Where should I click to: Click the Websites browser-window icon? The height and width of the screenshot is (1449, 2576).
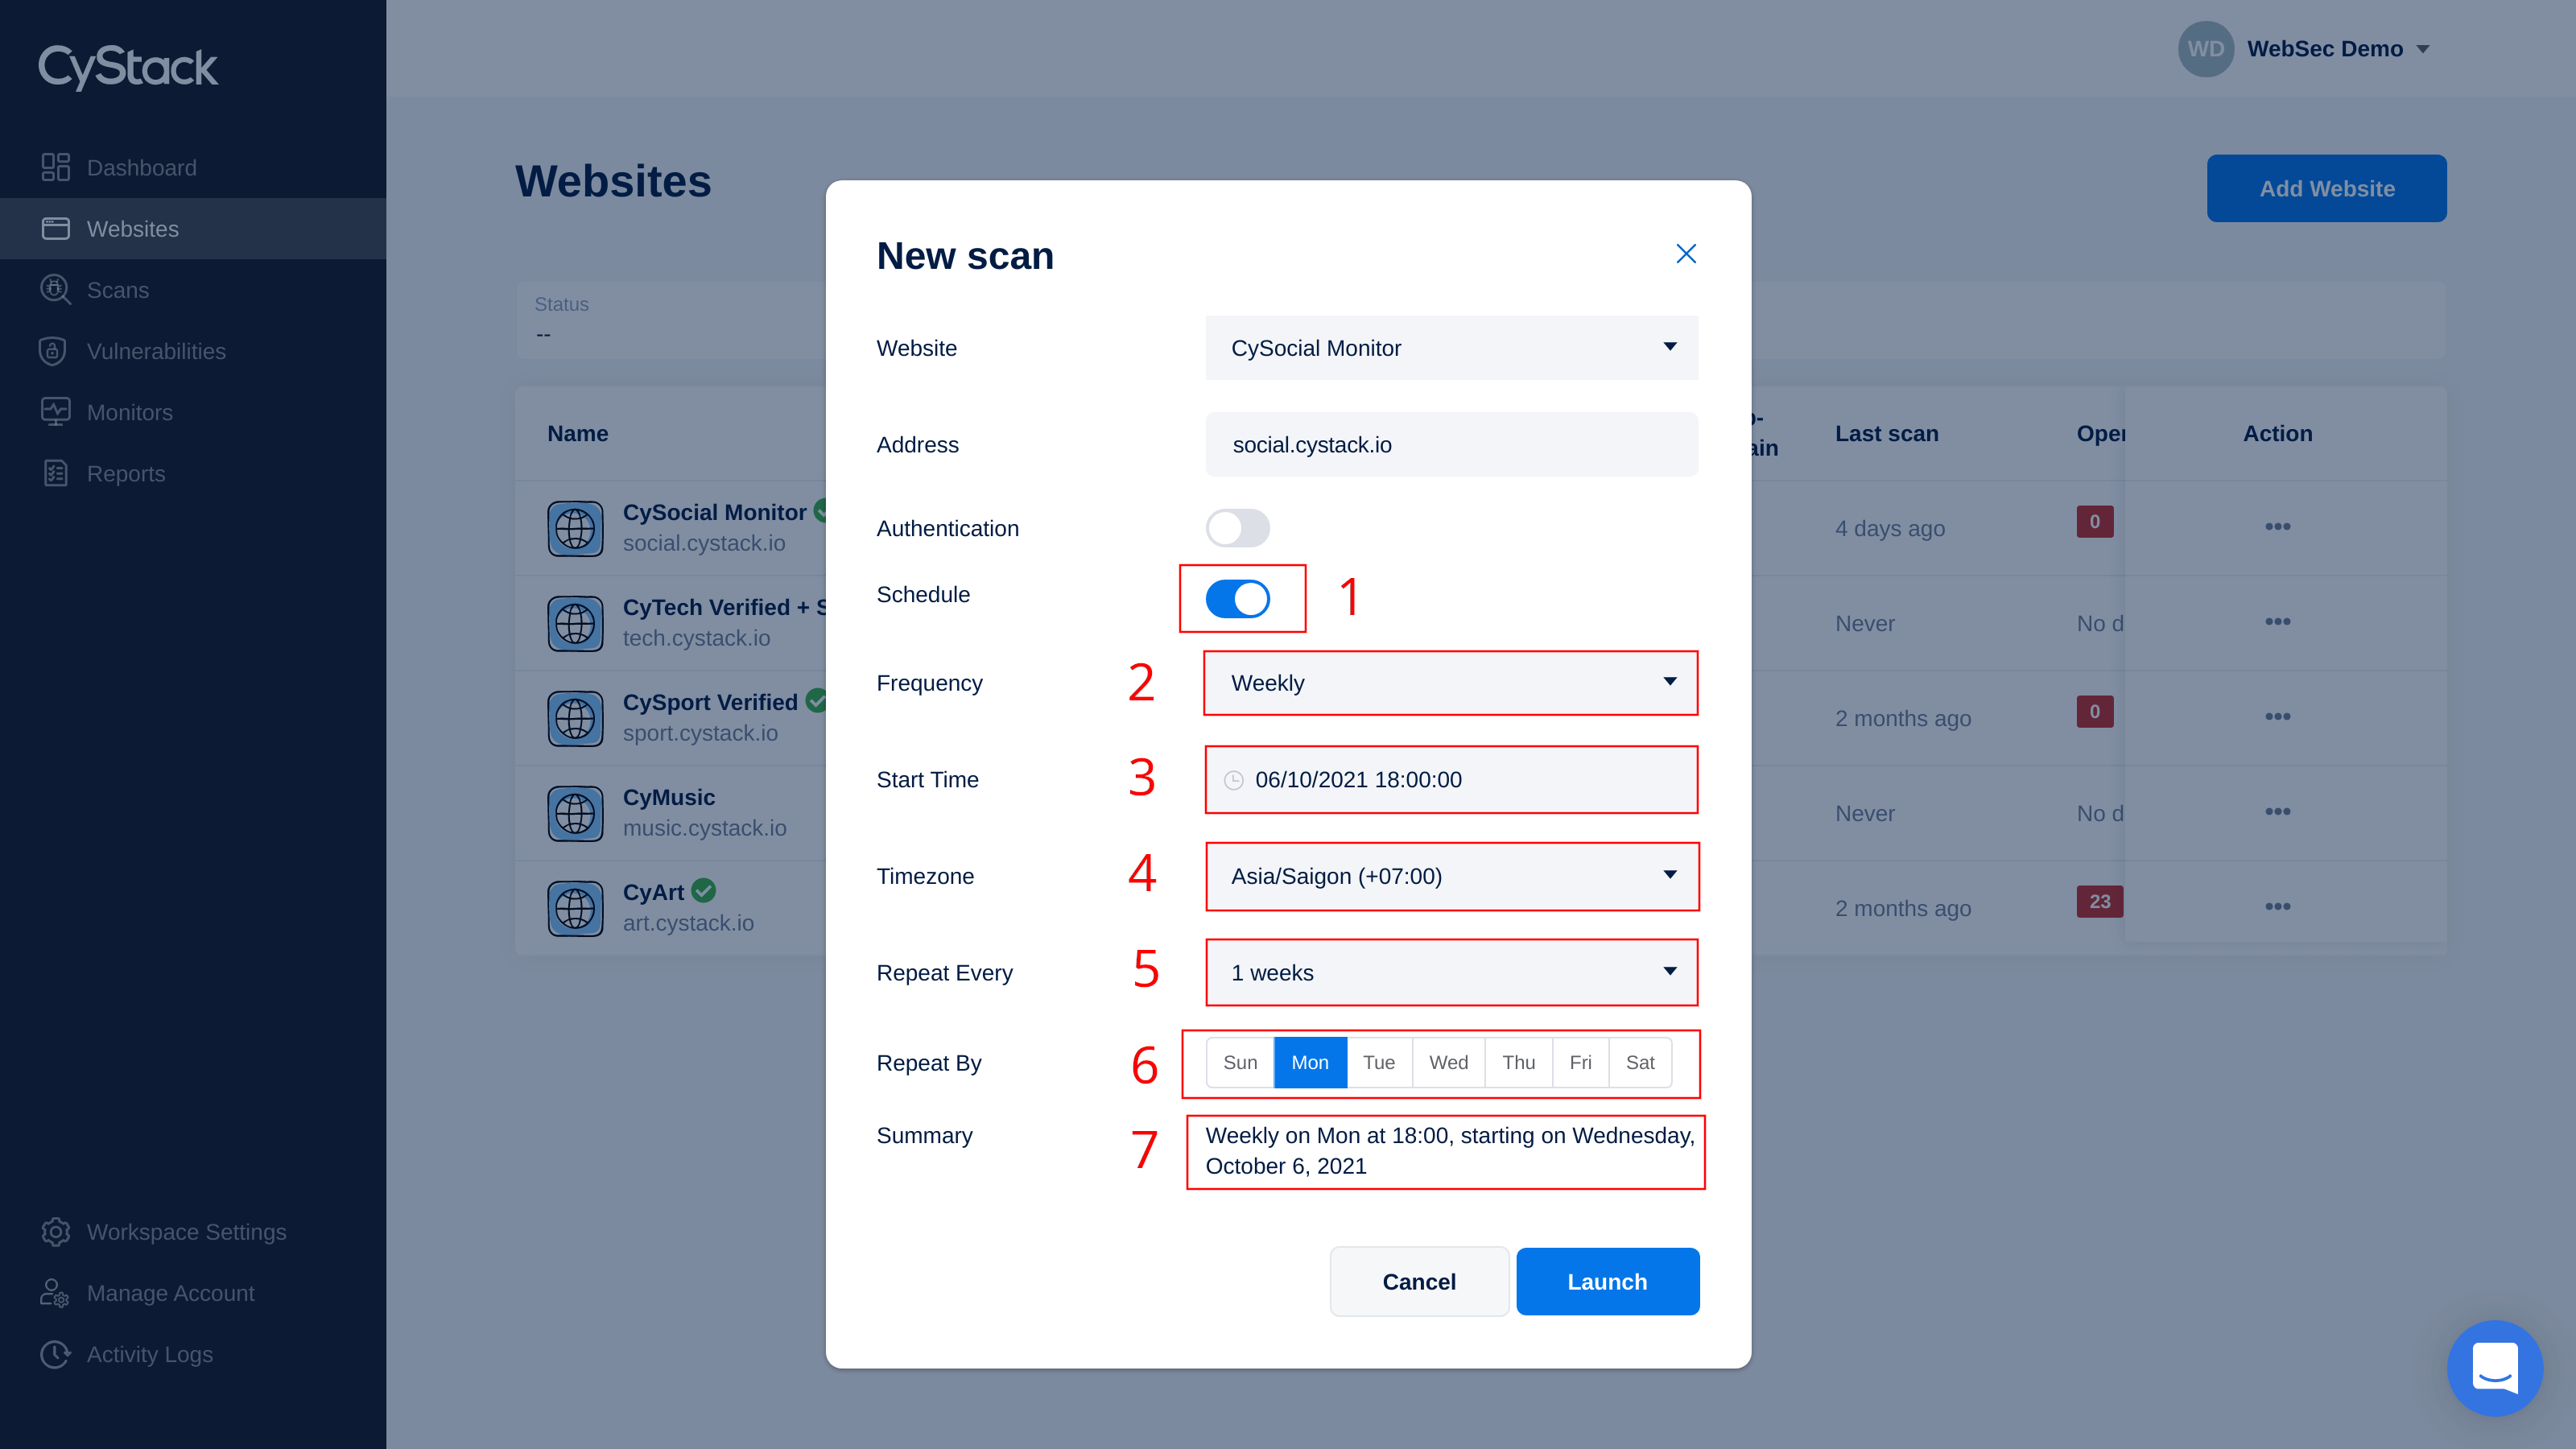click(x=56, y=228)
